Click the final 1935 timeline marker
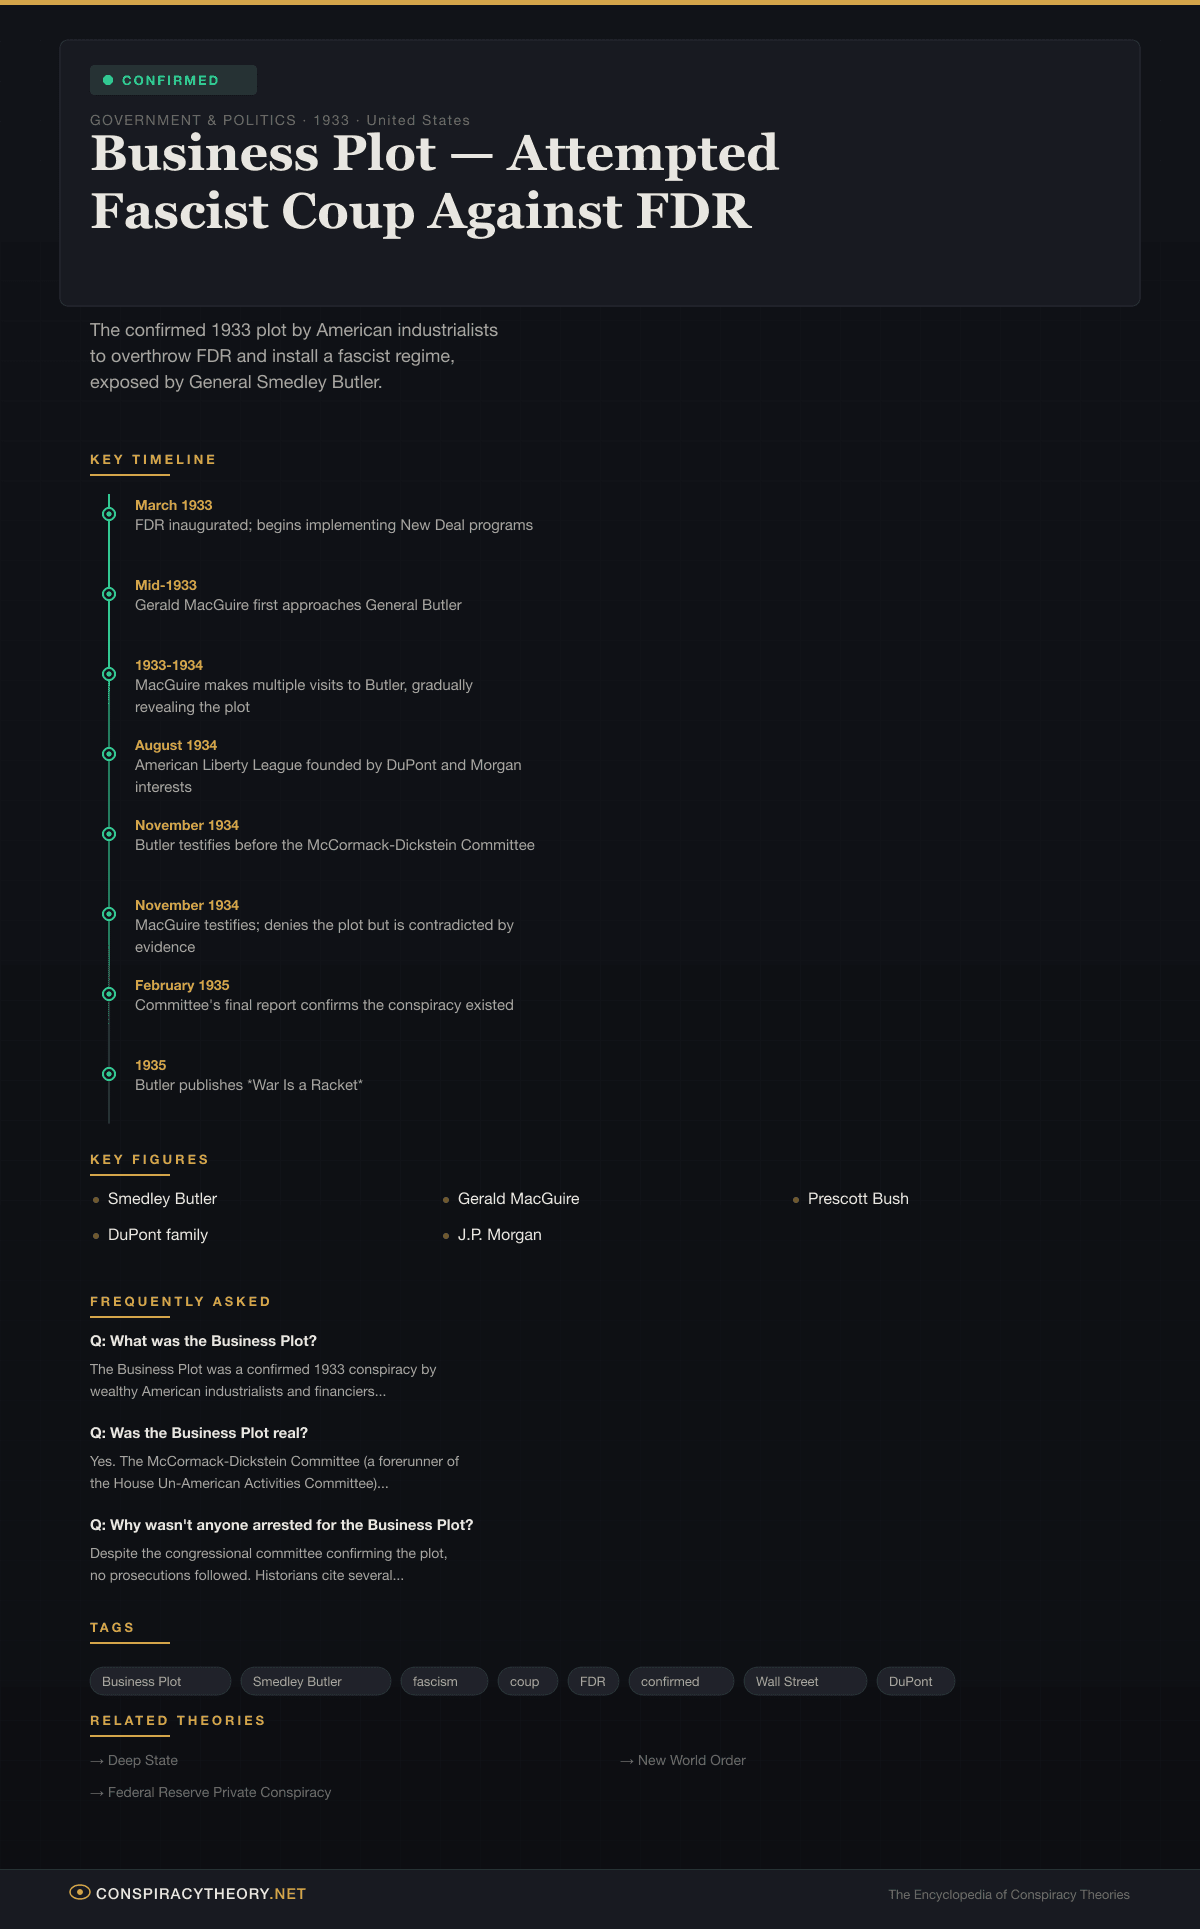 [109, 1074]
